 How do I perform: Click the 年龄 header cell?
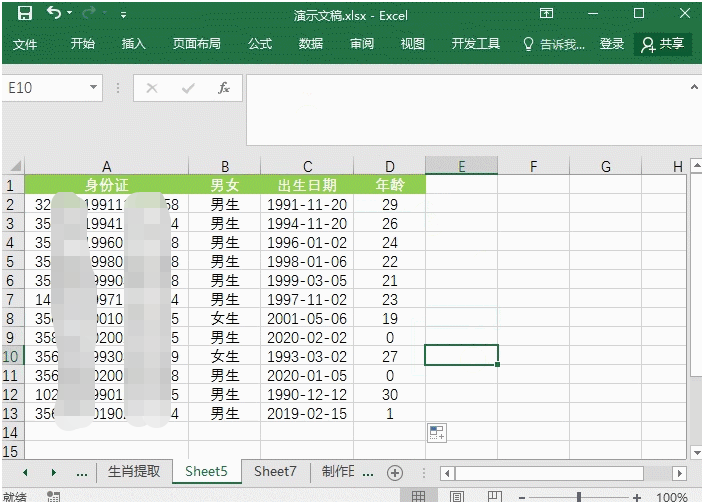(390, 185)
